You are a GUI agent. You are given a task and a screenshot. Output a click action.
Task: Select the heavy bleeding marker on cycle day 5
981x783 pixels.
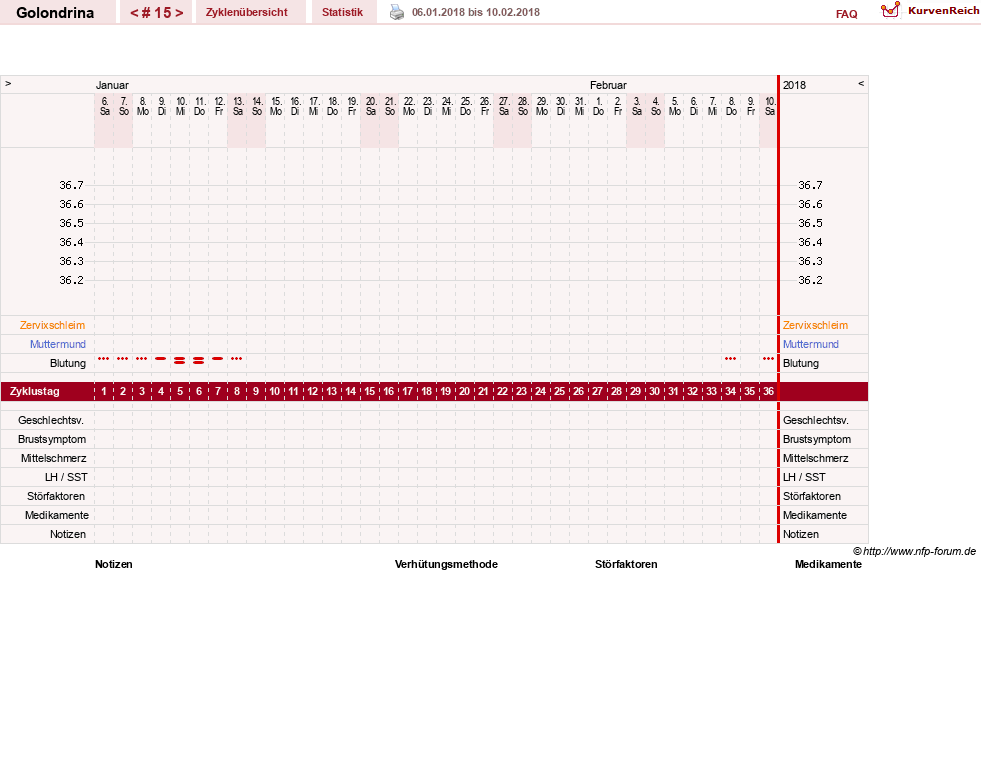[x=180, y=361]
